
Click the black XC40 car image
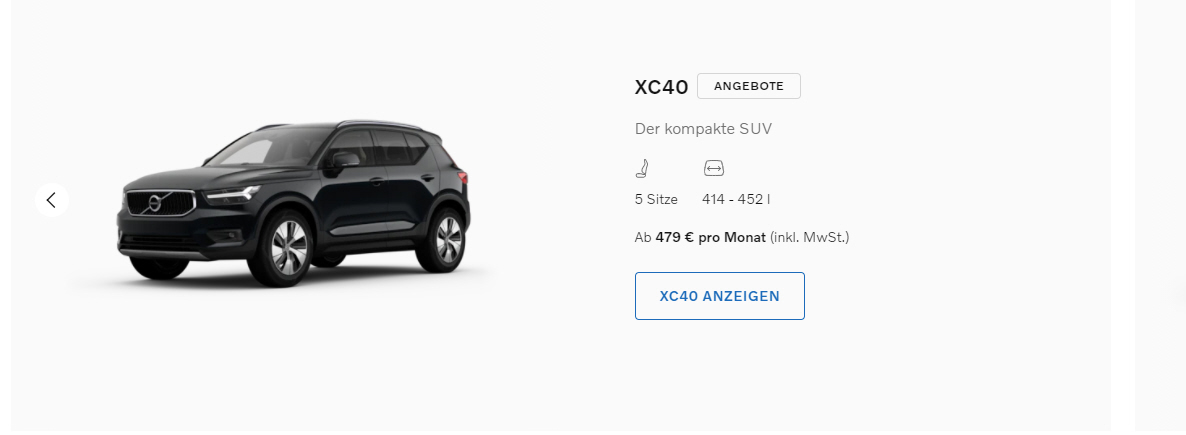click(x=293, y=204)
